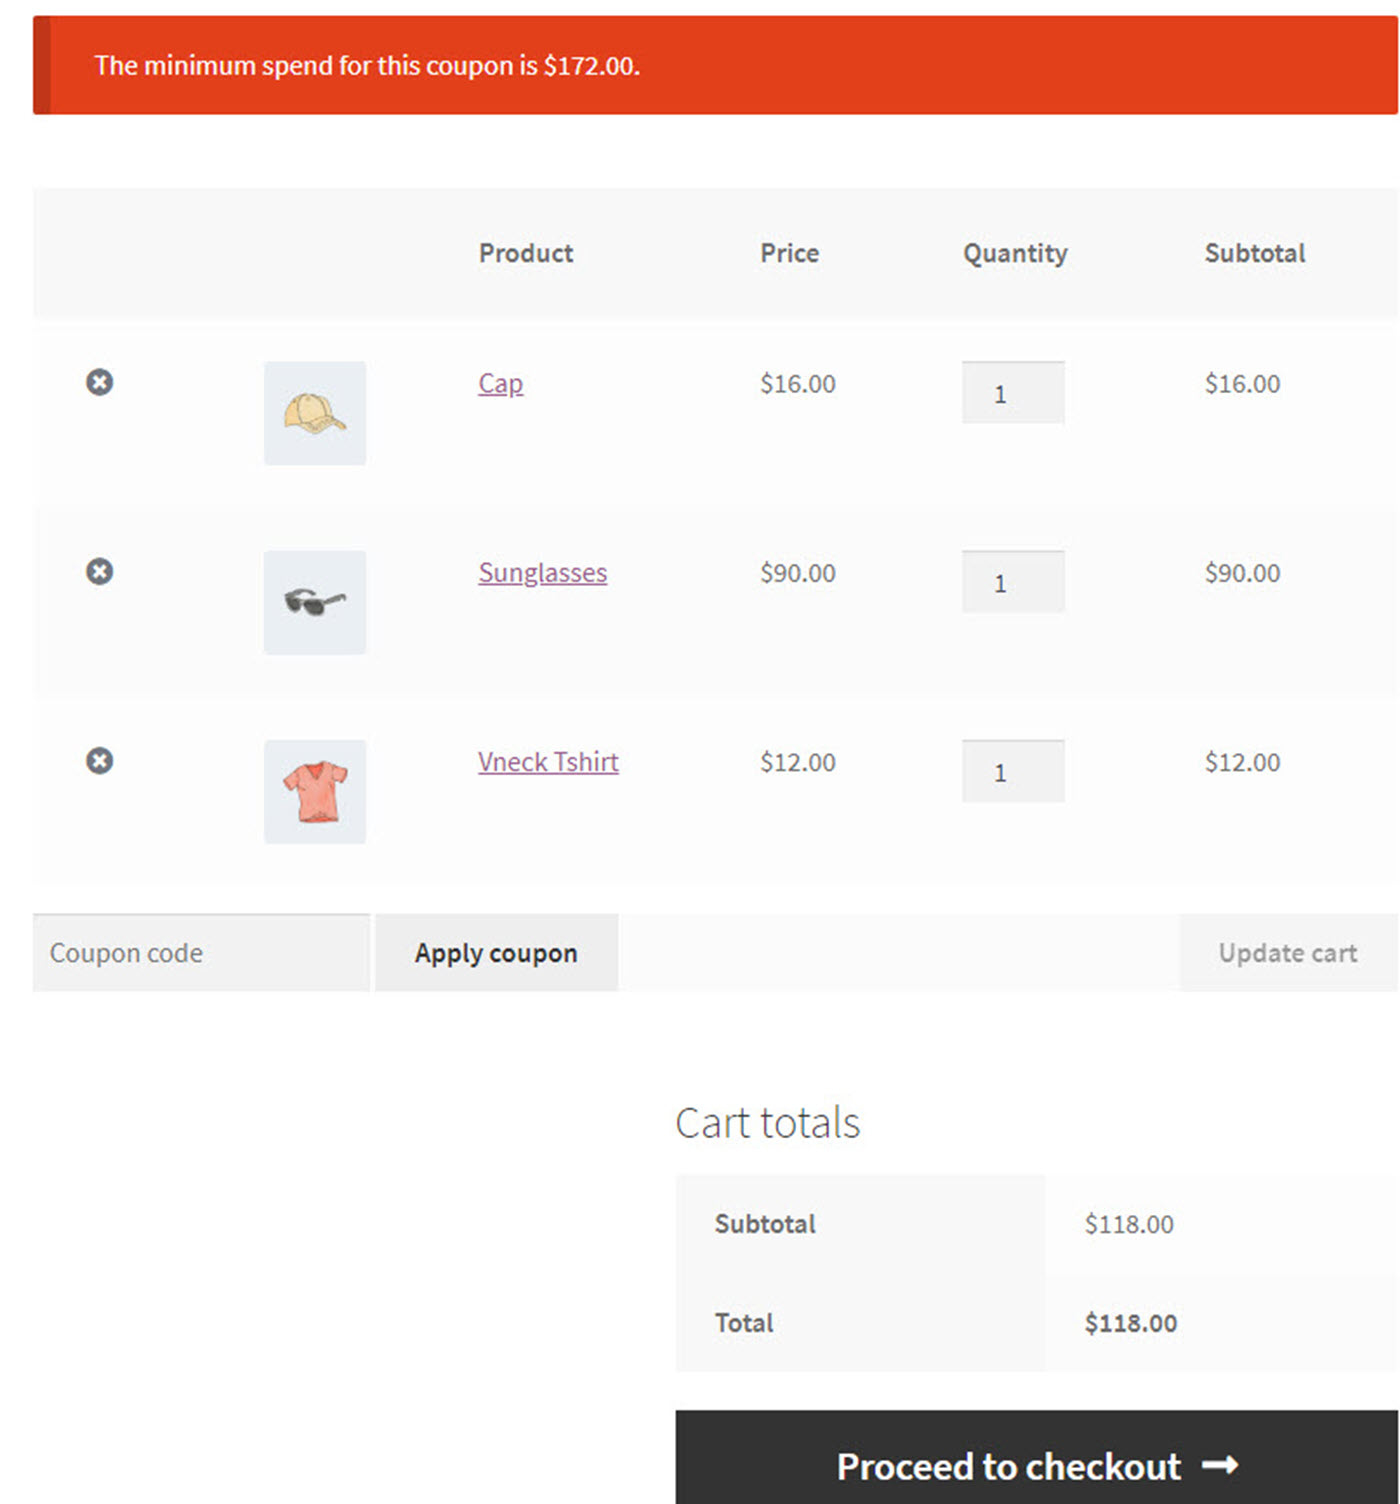
Task: Remove the Cap from the cart
Action: click(x=99, y=382)
